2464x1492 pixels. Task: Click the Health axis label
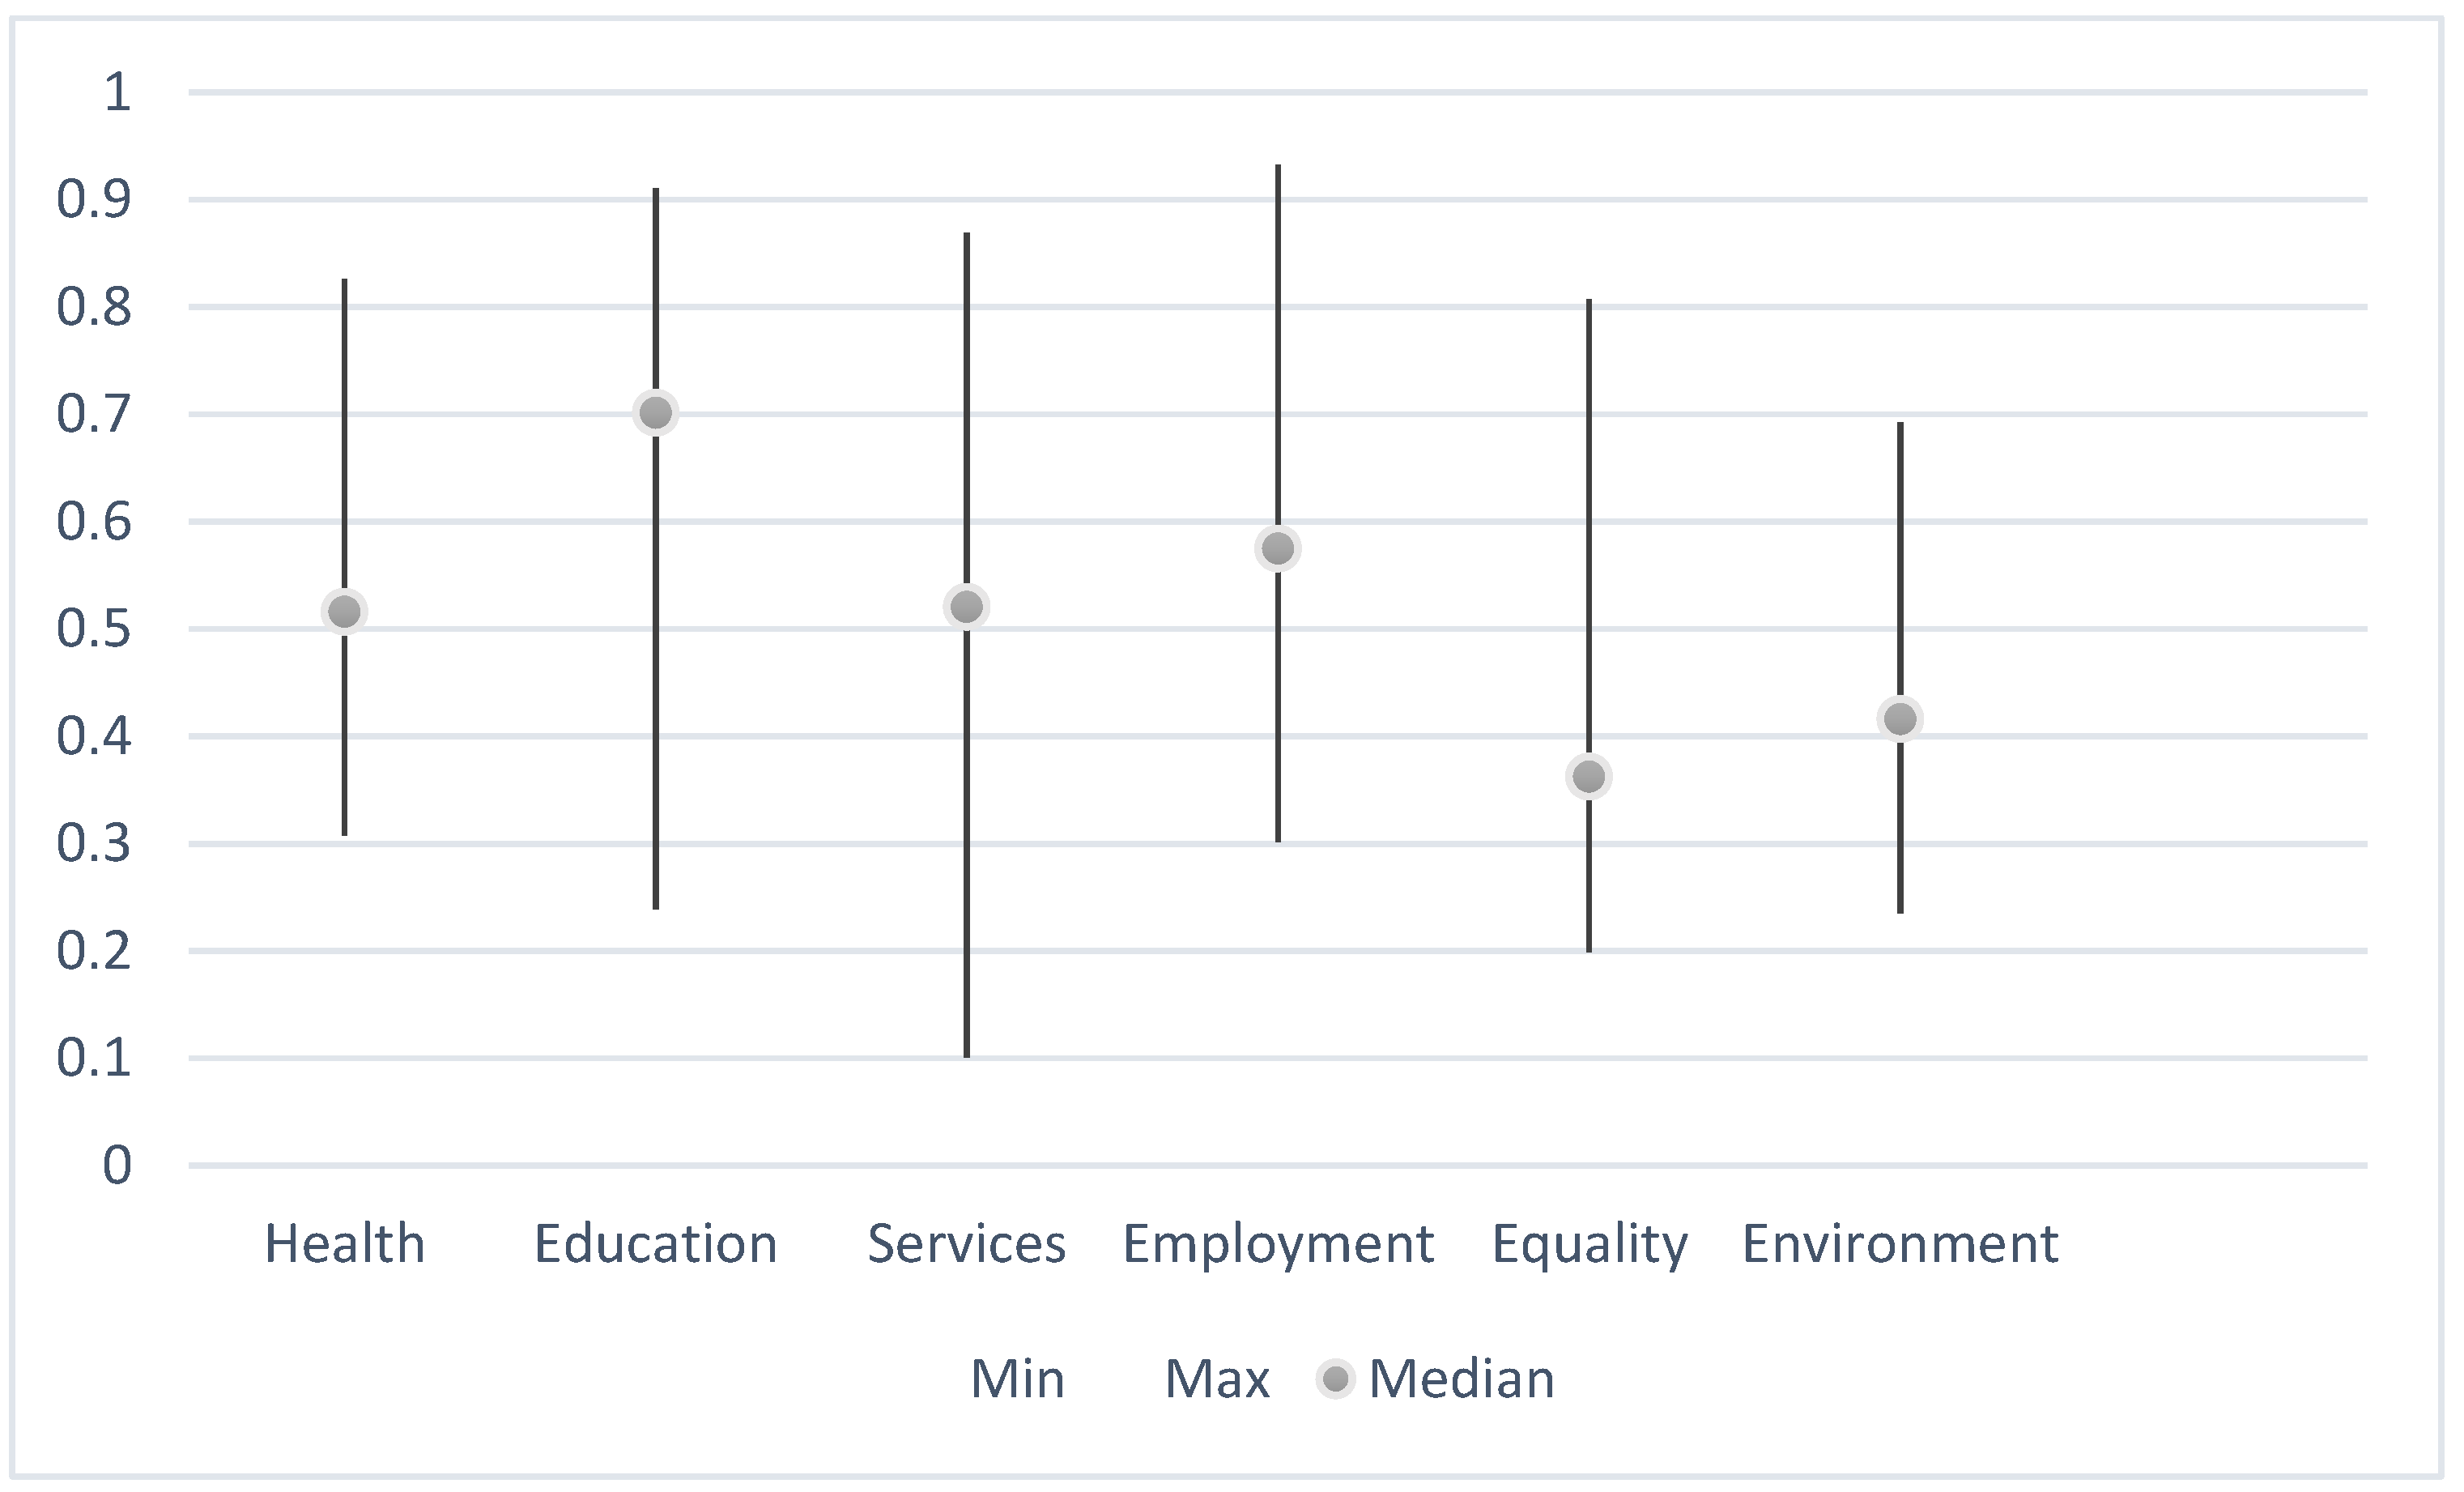(x=345, y=1244)
